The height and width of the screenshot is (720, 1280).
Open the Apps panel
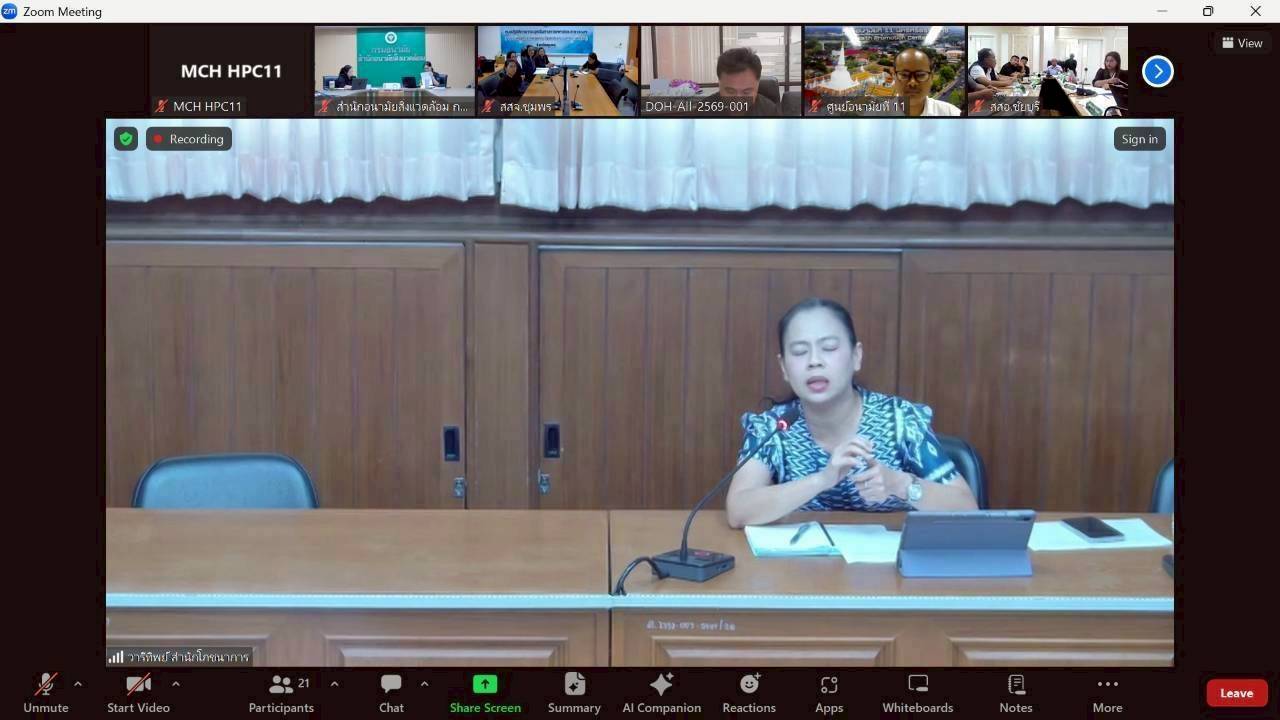[x=828, y=693]
